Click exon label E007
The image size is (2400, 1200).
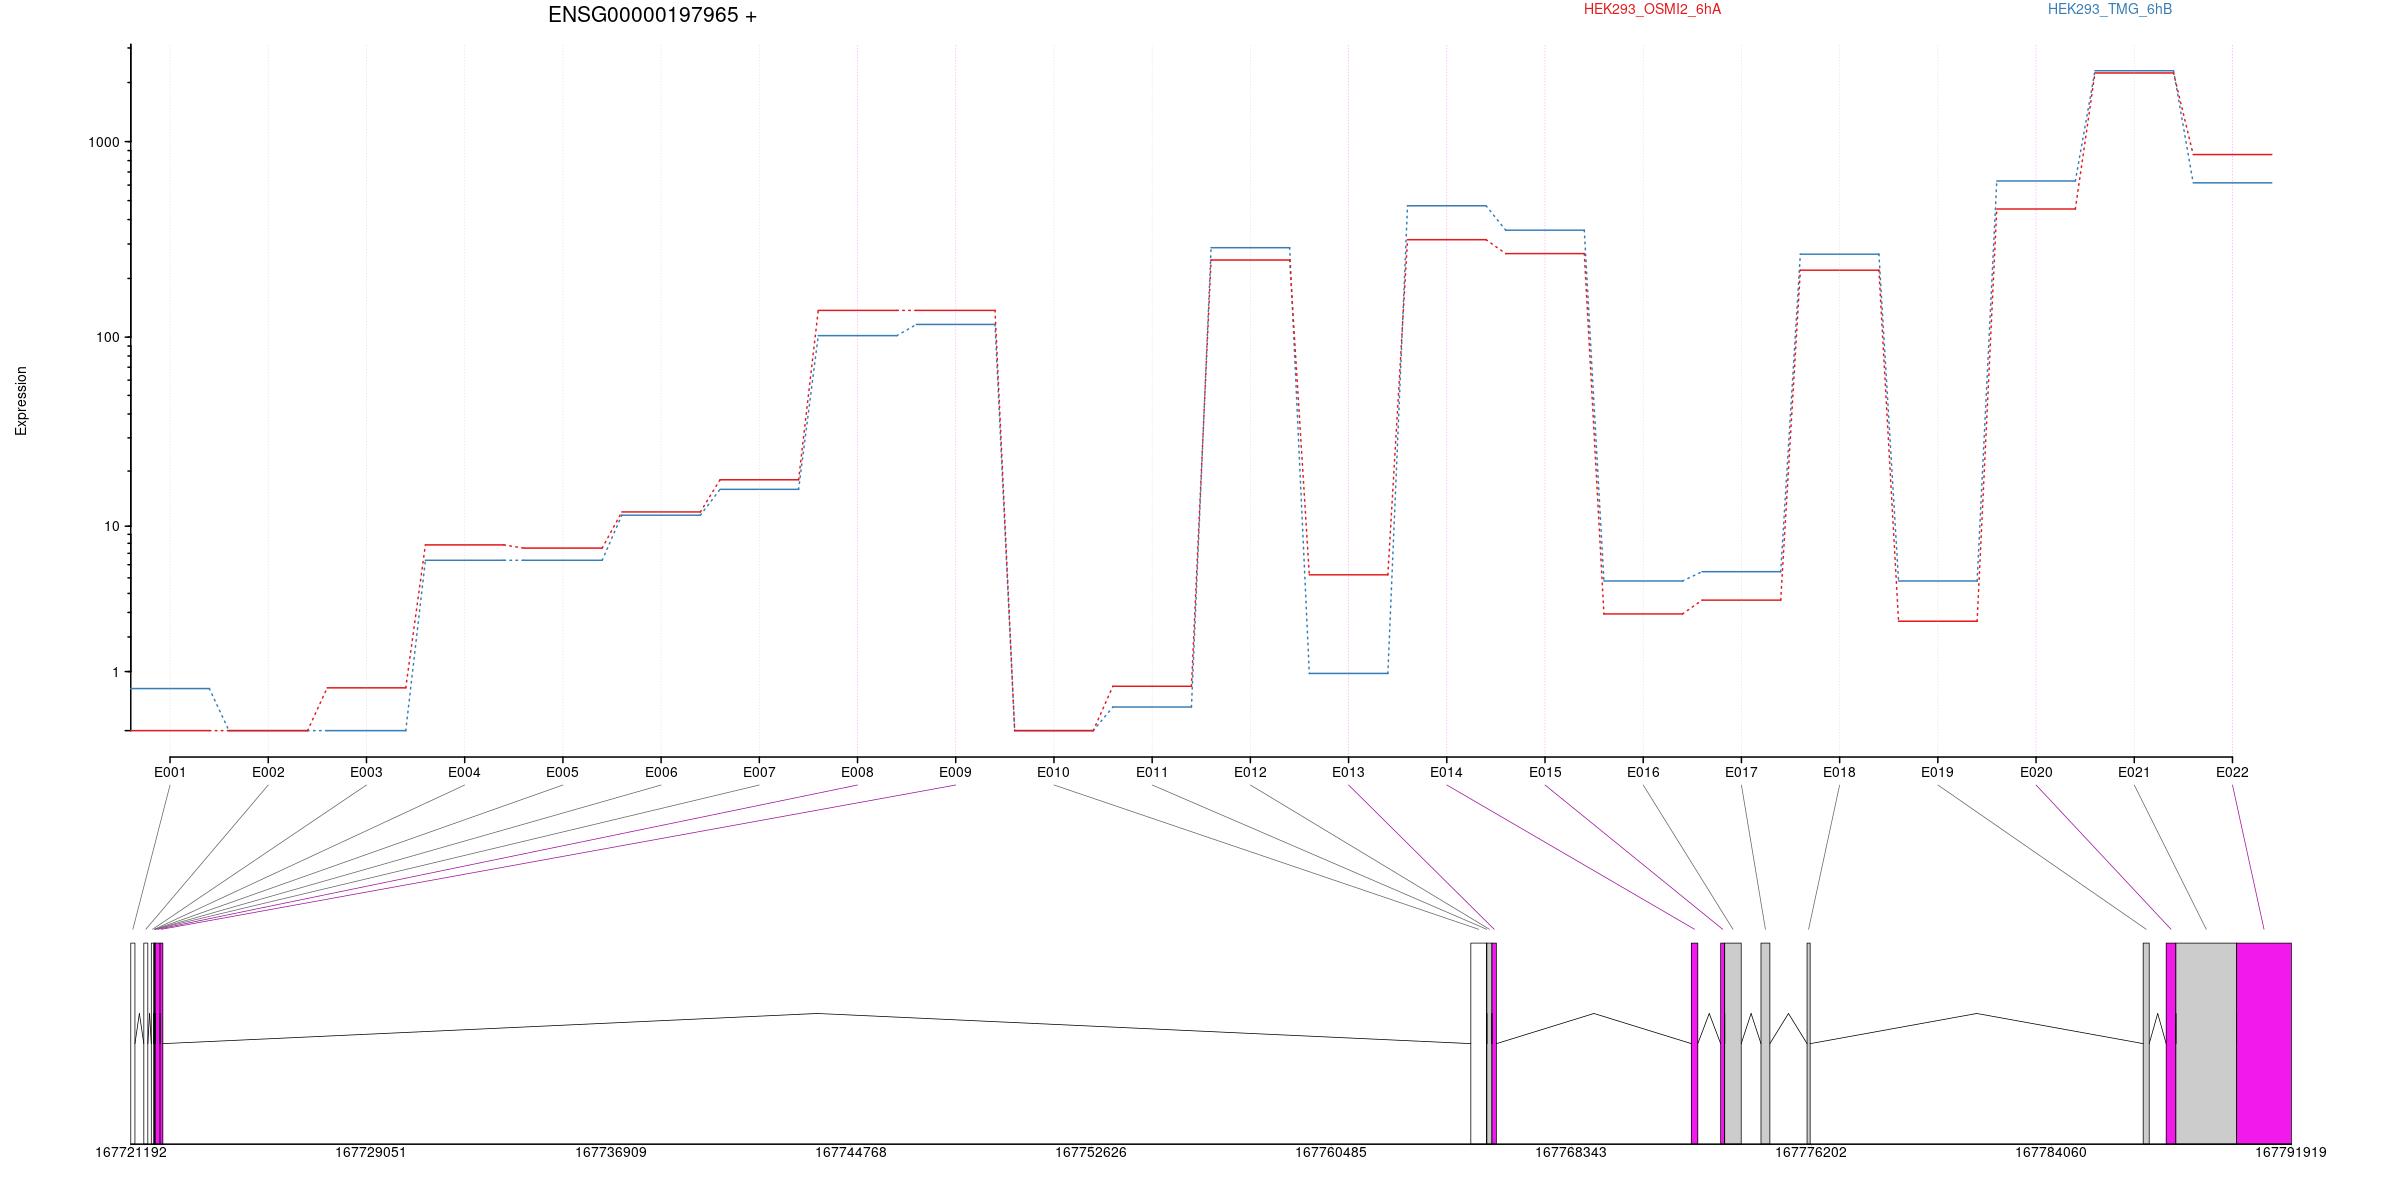(x=759, y=772)
